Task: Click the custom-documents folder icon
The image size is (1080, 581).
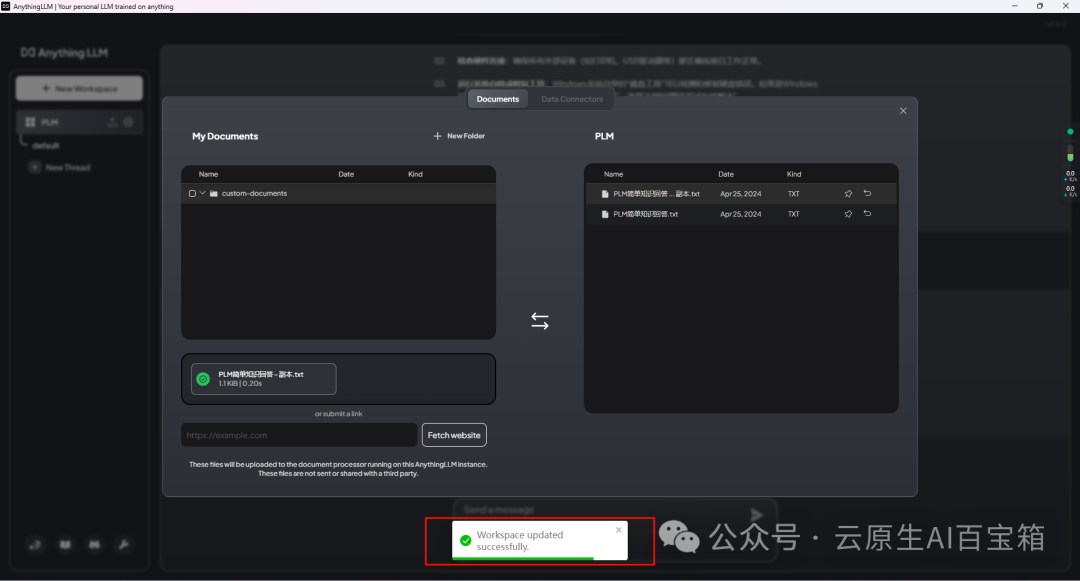Action: coord(214,193)
